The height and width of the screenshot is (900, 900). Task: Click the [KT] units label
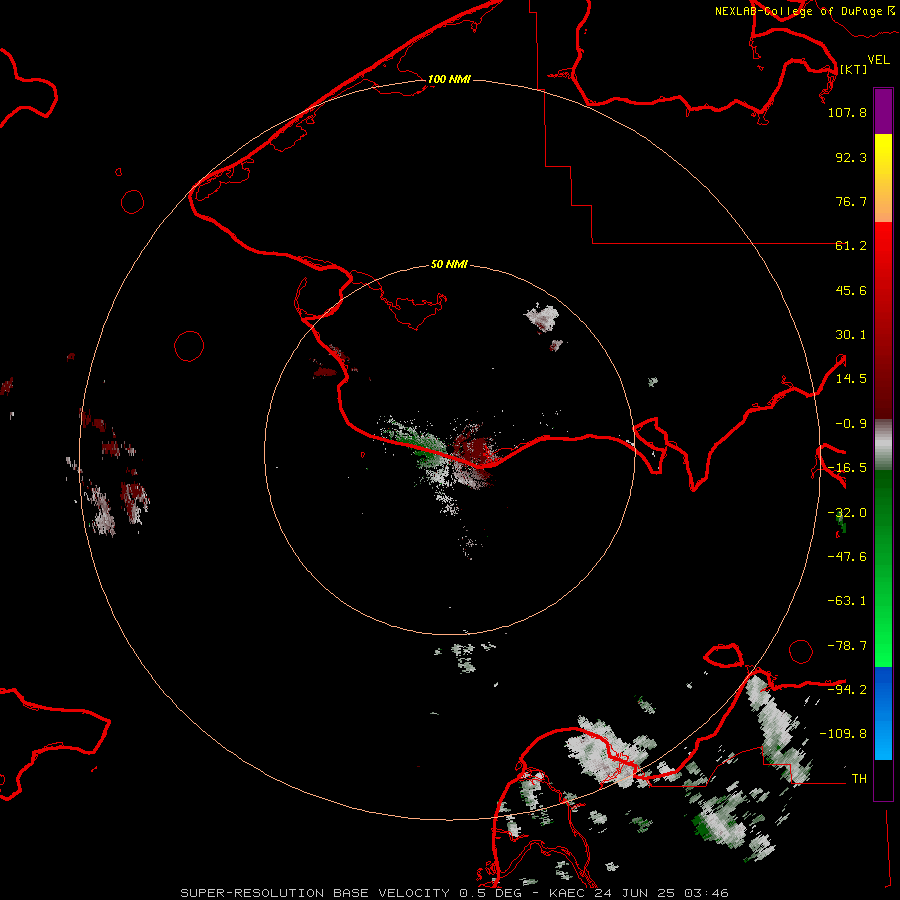pos(854,69)
